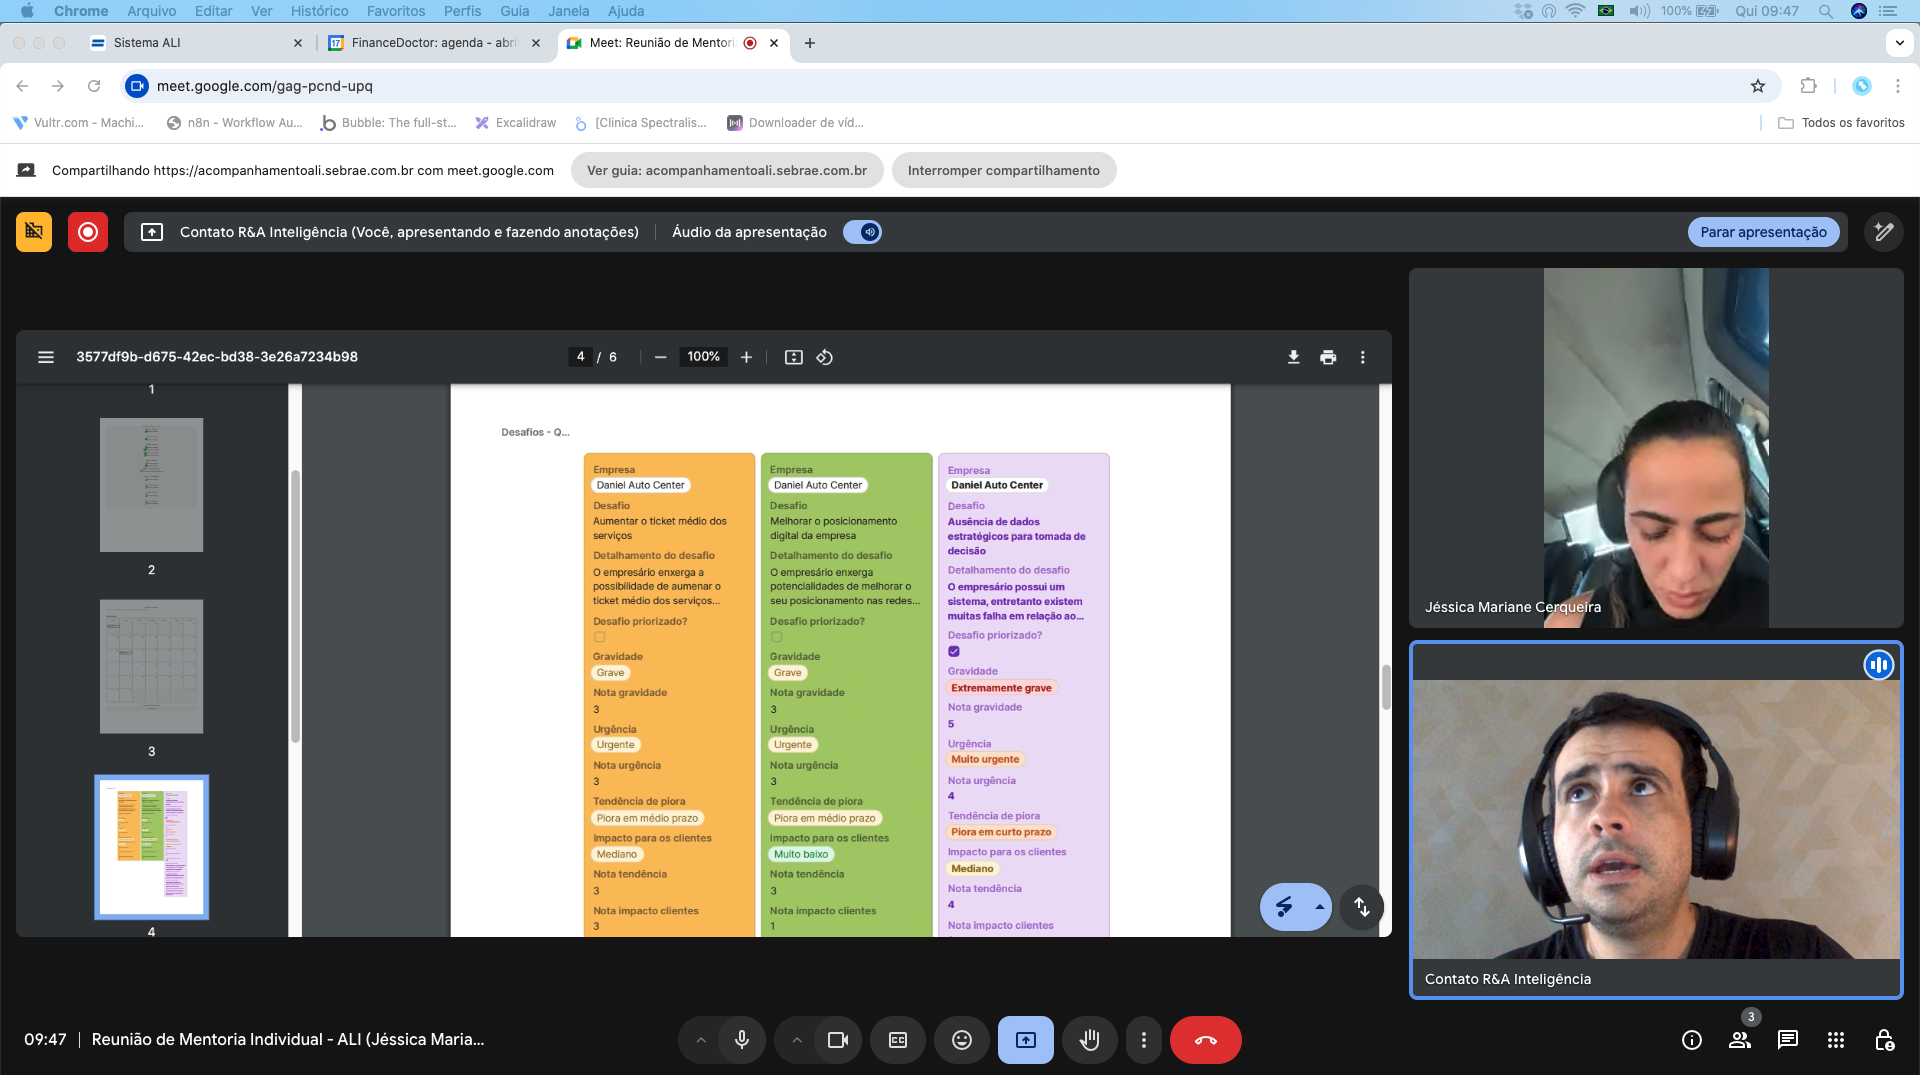
Task: Open Todos os favoritos folder
Action: pos(1842,123)
